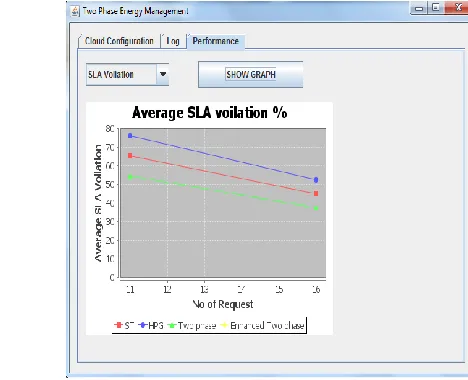Screen dimensions: 468x380
Task: Click the 'Two phase' legend text
Action: click(x=197, y=325)
